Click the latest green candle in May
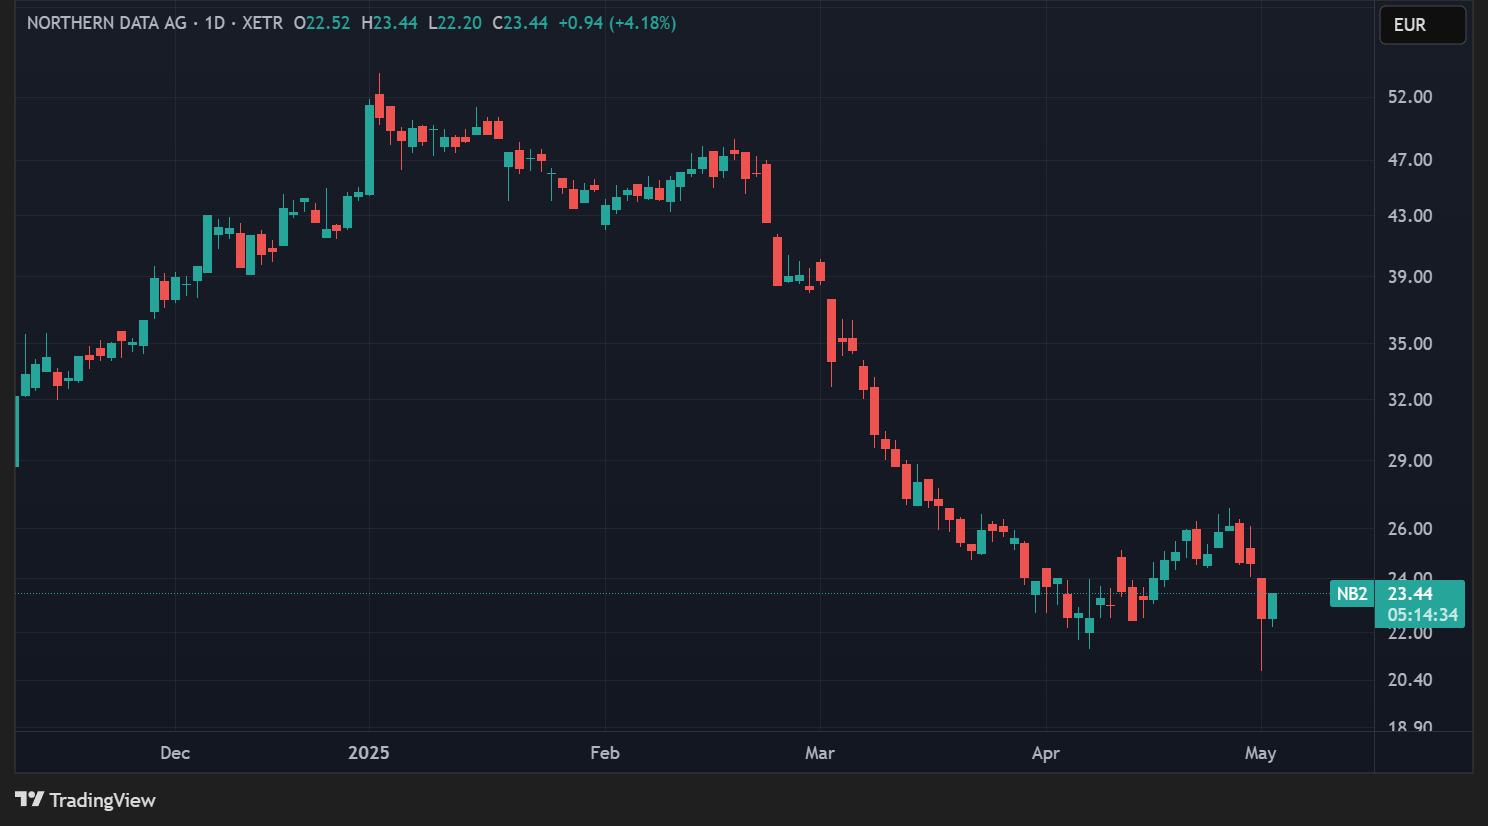 click(1272, 606)
